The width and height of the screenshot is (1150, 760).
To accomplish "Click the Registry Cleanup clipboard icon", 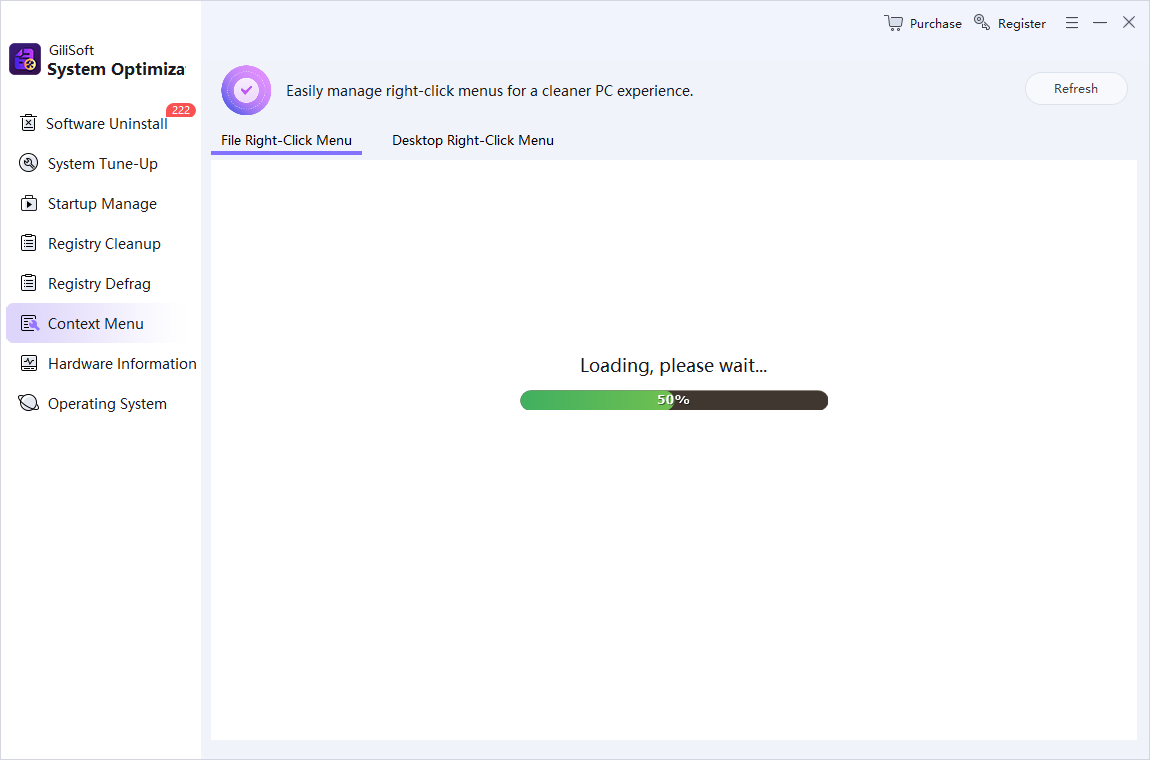I will click(x=29, y=243).
